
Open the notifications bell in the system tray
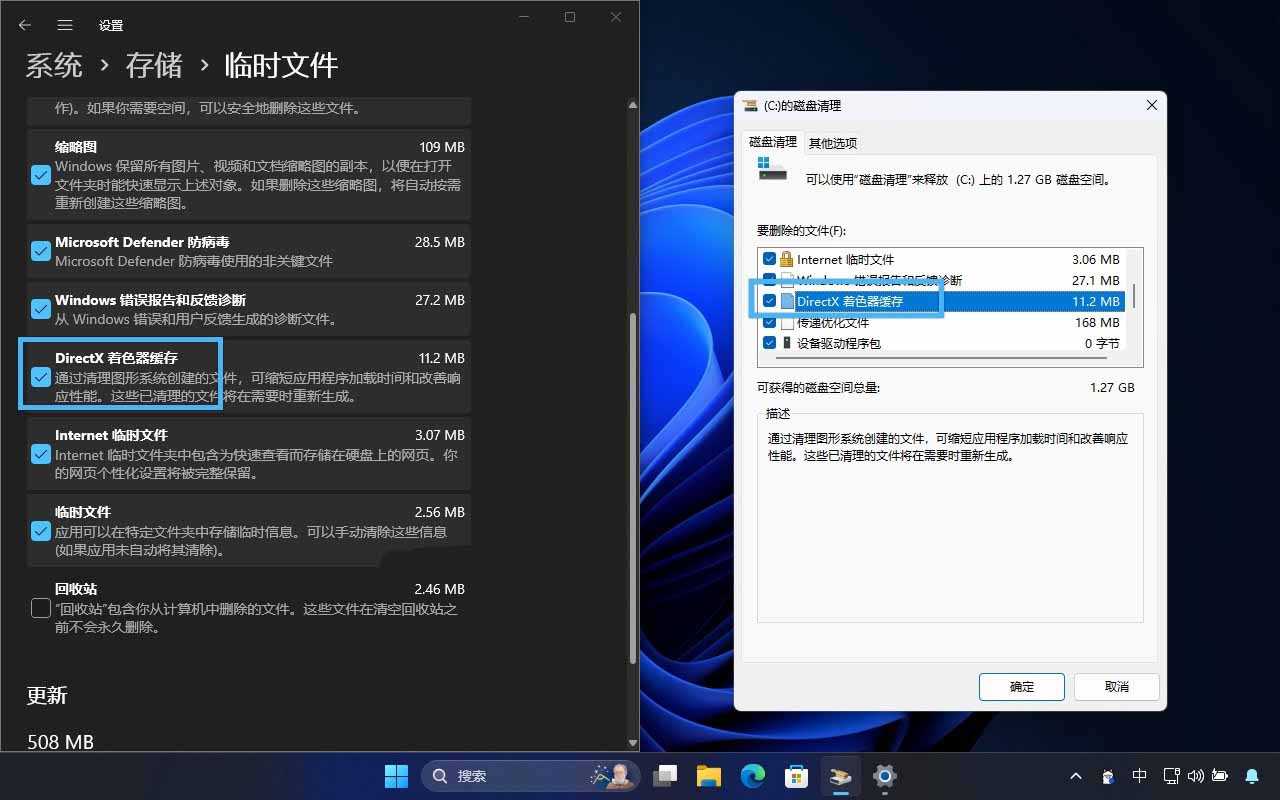pyautogui.click(x=1252, y=775)
